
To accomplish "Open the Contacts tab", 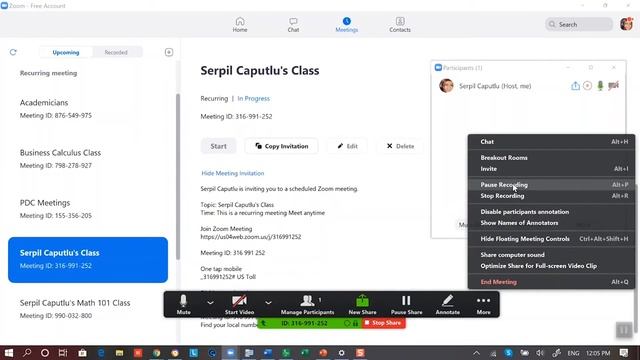I will point(400,24).
